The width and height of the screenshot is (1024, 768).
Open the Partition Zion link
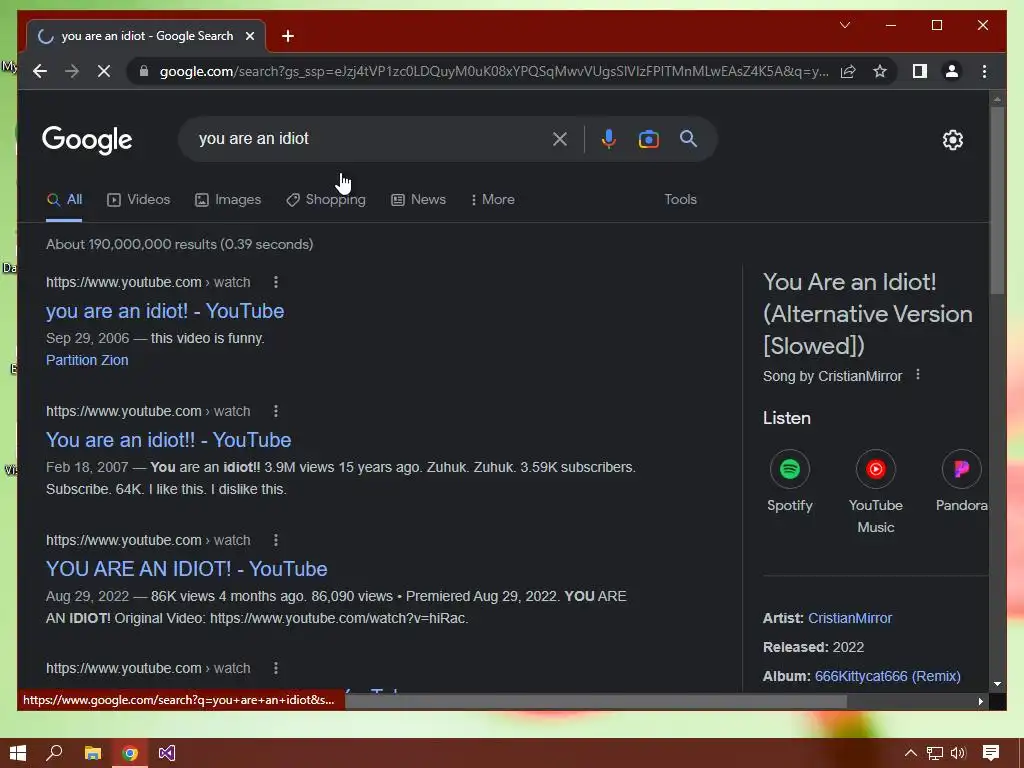pos(87,360)
